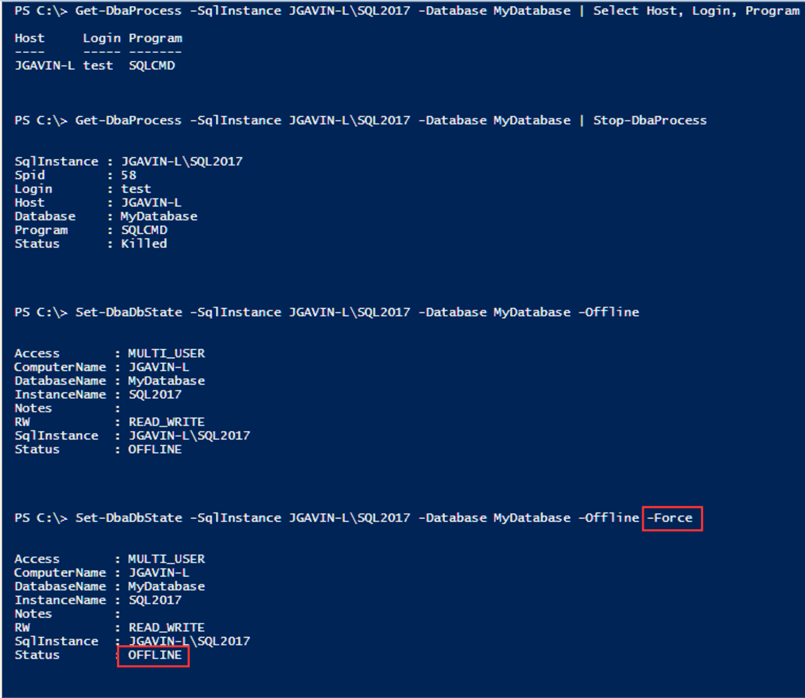Click the Program column header in table output
This screenshot has height=698, width=805.
[155, 38]
